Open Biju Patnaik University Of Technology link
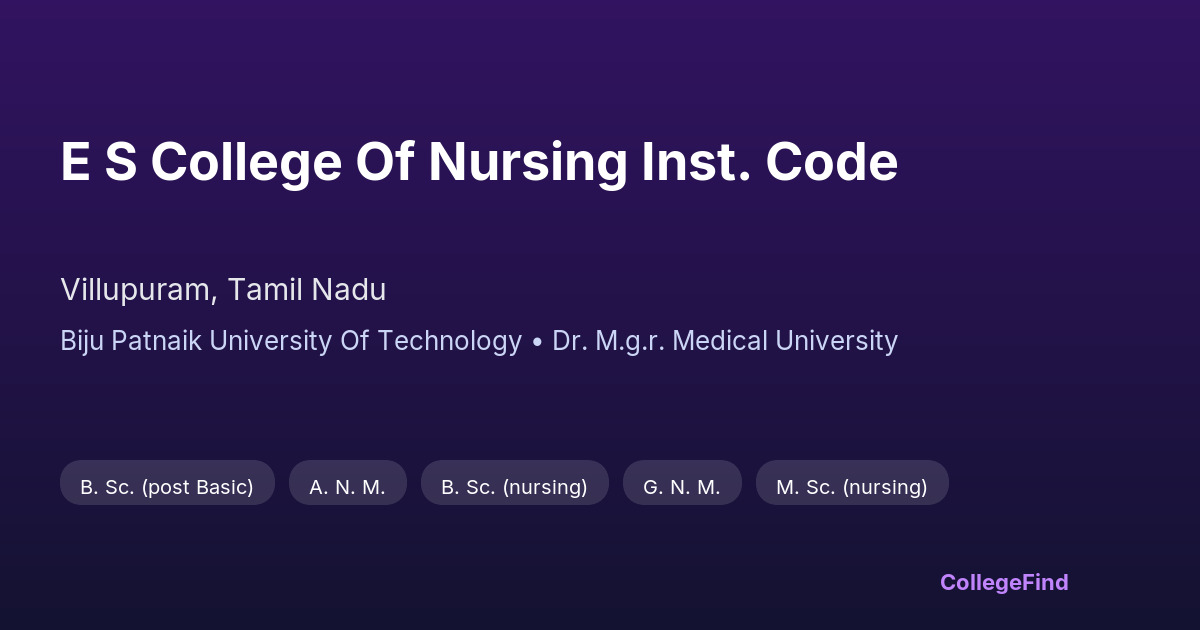Image resolution: width=1200 pixels, height=630 pixels. [291, 341]
